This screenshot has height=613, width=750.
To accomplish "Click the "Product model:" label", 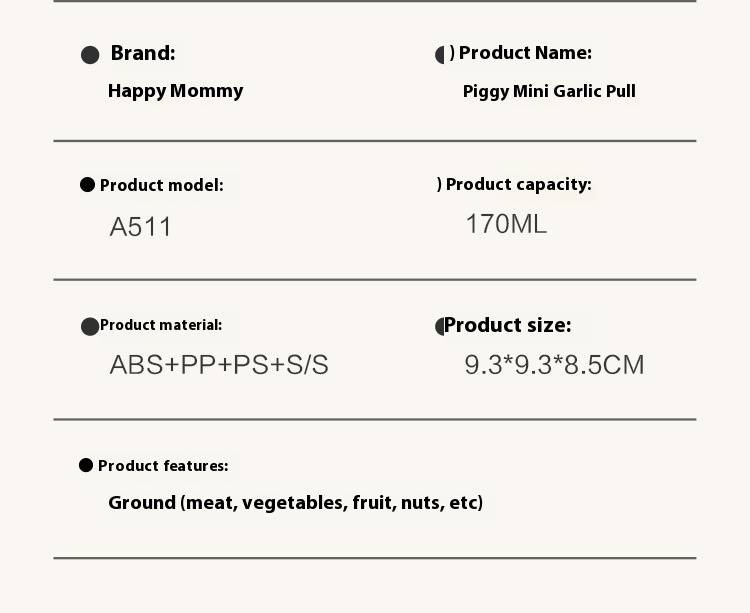I will click(162, 185).
